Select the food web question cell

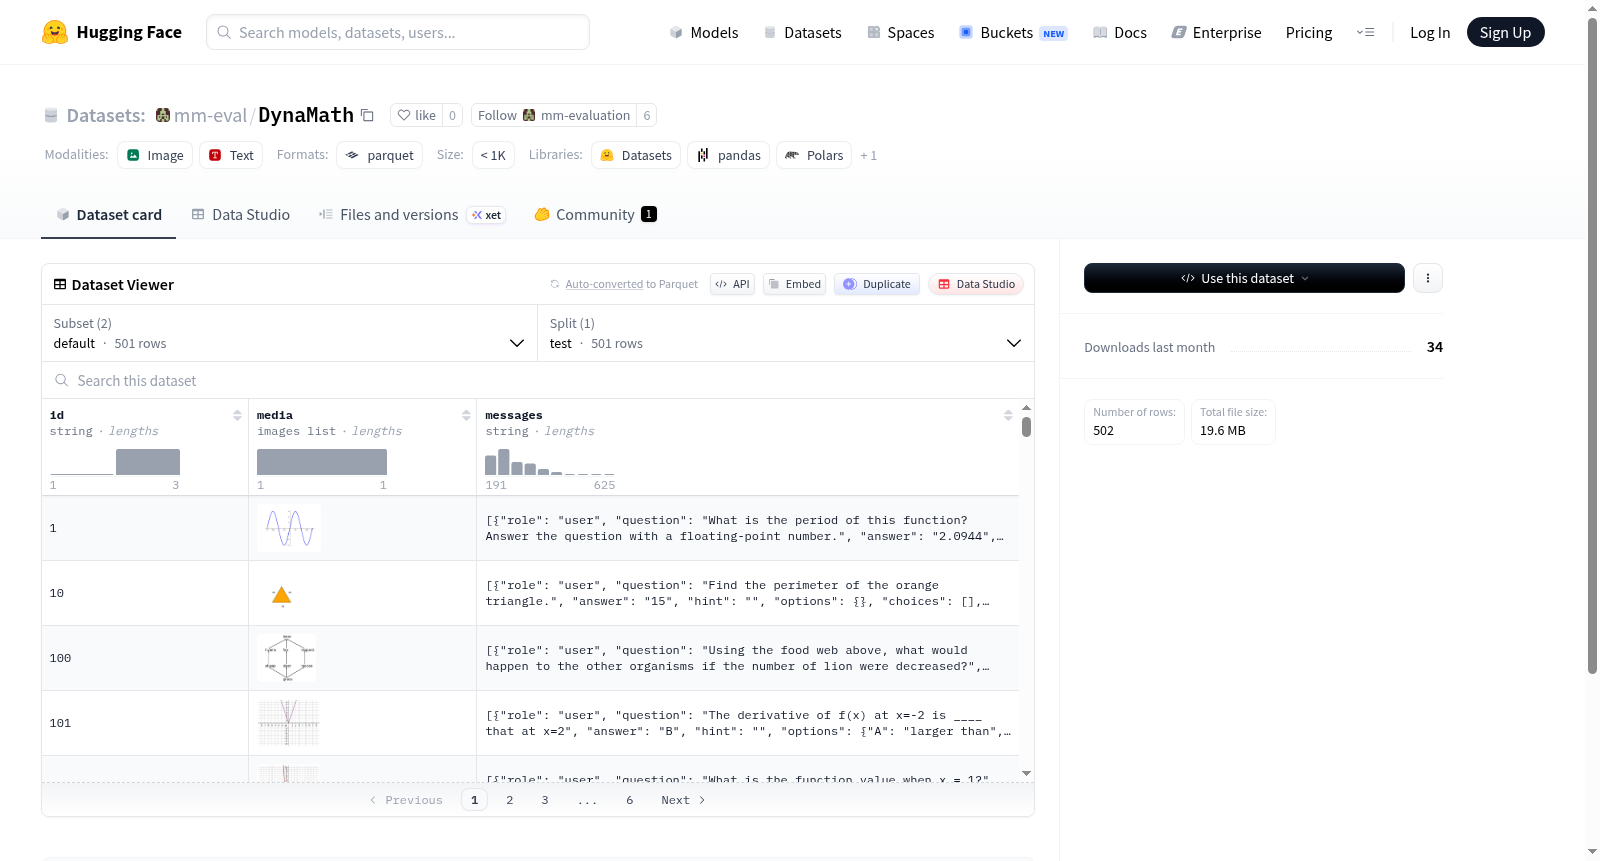point(748,658)
